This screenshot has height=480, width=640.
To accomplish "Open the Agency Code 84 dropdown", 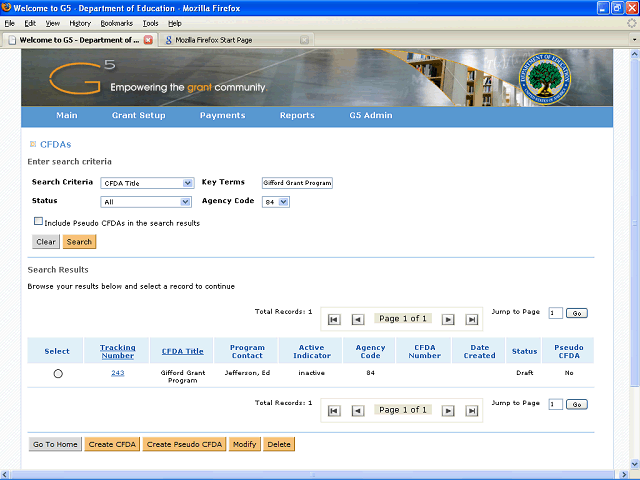I will [276, 202].
